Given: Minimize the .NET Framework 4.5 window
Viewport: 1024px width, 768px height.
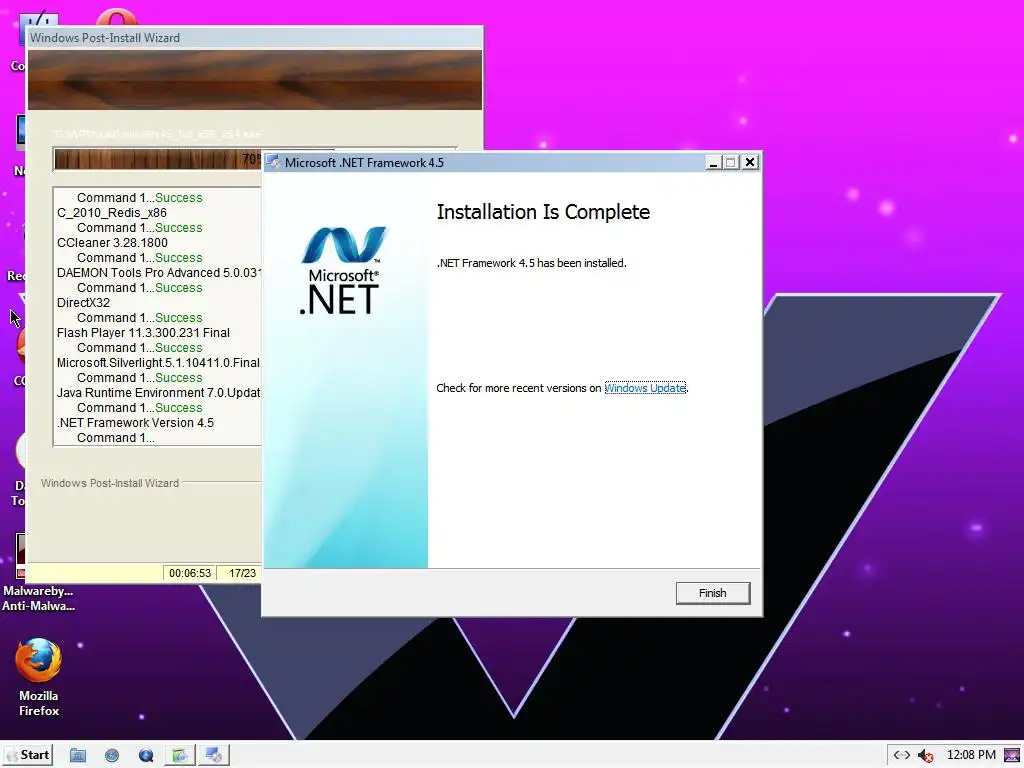Looking at the screenshot, I should (714, 162).
